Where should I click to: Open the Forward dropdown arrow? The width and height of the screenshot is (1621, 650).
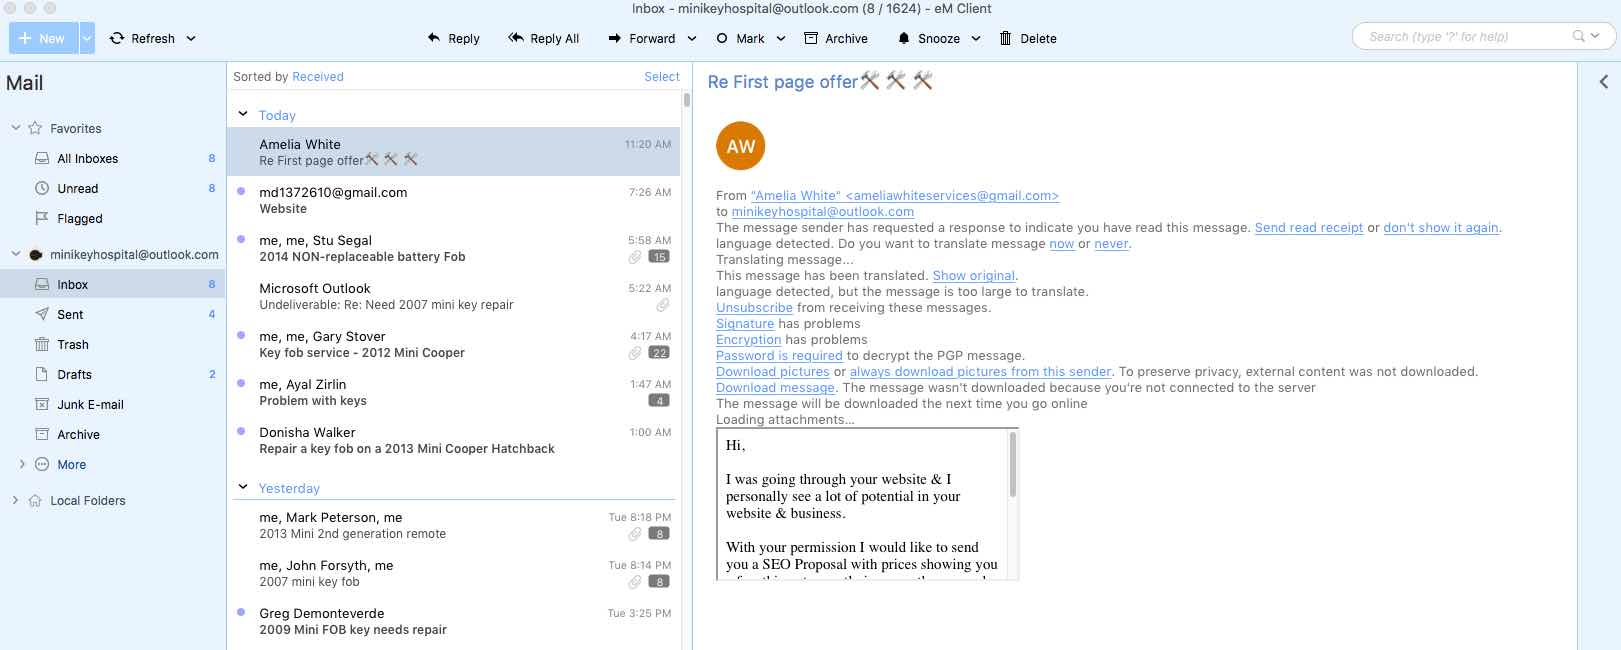coord(691,38)
